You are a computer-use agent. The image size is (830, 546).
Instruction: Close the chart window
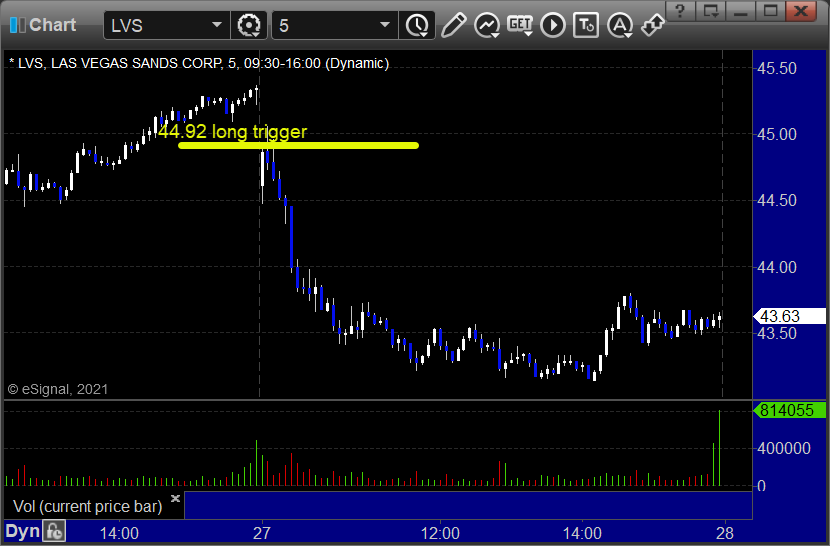tap(801, 11)
